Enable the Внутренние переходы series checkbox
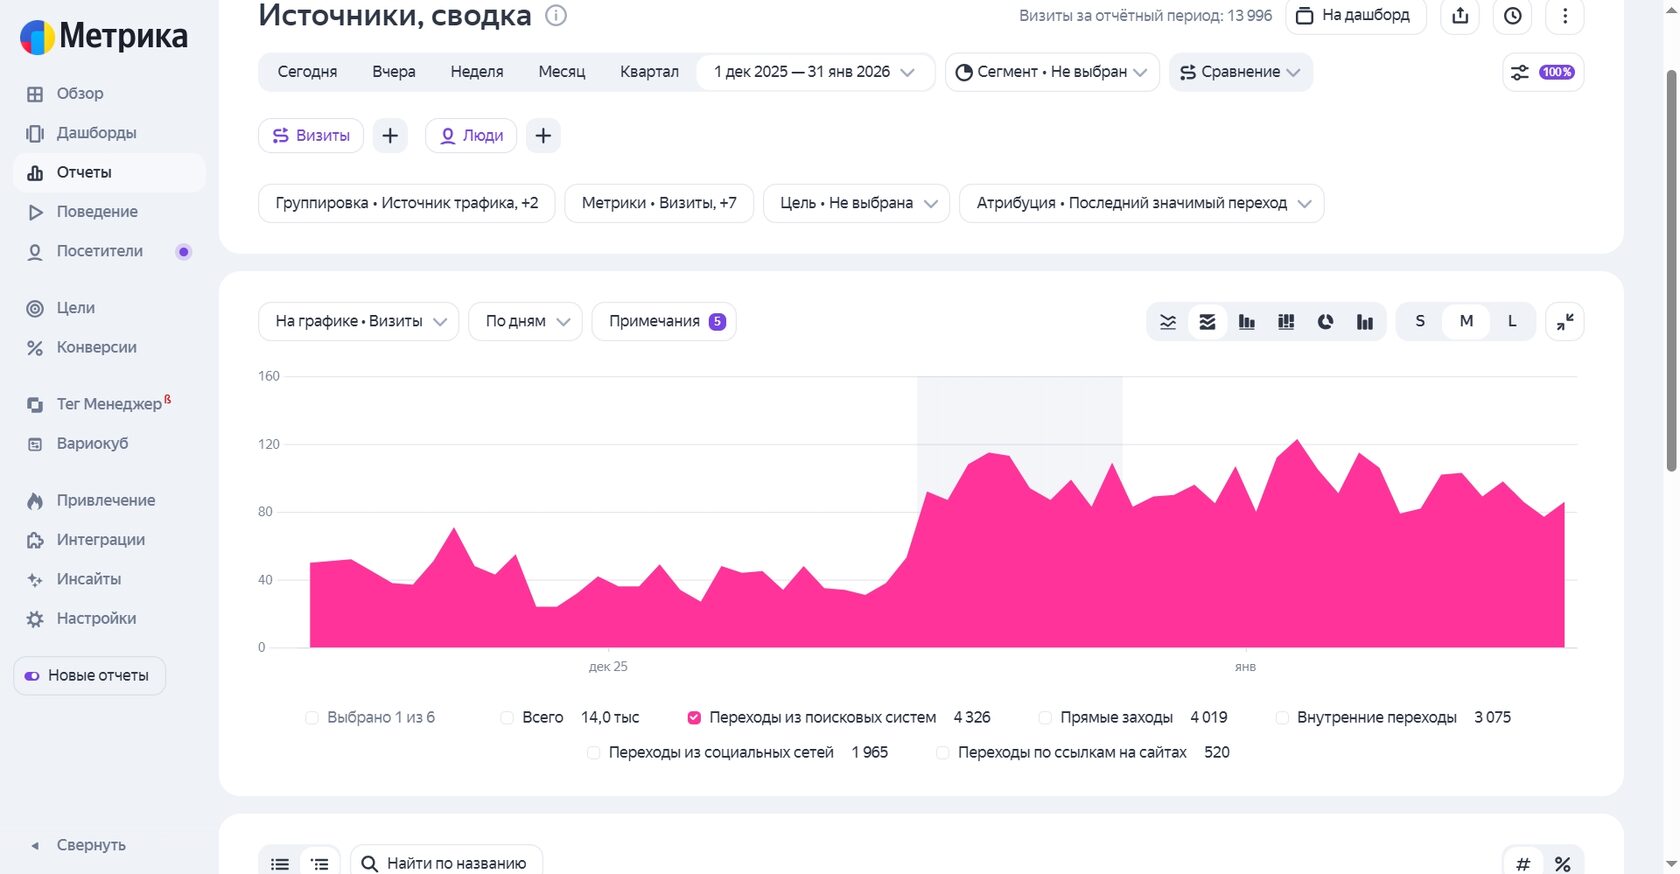 pos(1282,718)
